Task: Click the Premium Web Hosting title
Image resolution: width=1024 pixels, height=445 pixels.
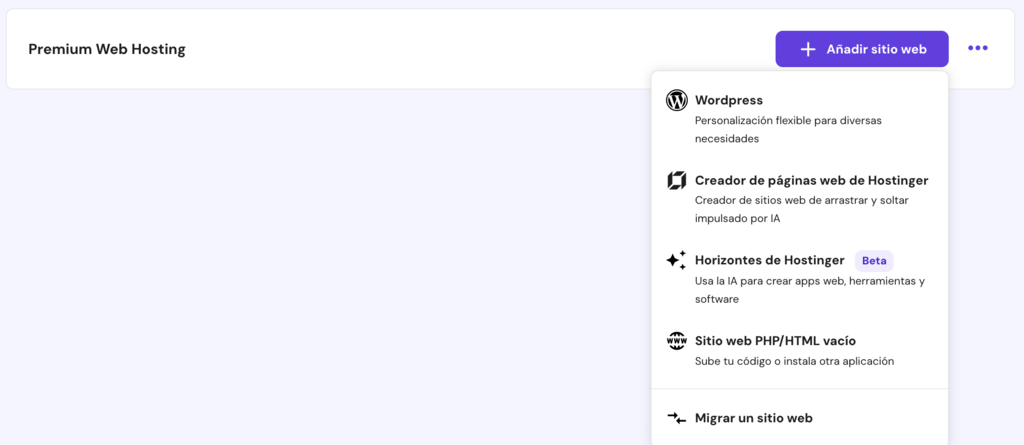Action: [107, 49]
